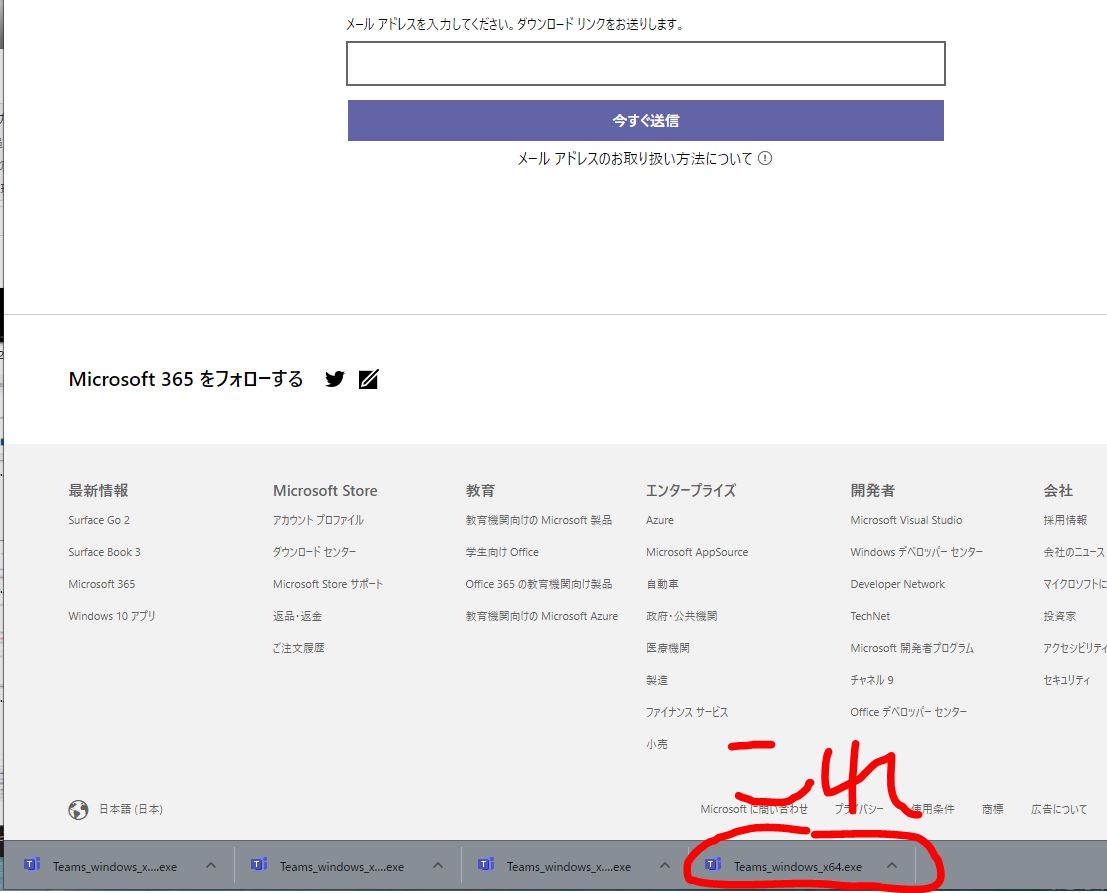Open first Teams_windows_x....exe download item

[x=115, y=867]
